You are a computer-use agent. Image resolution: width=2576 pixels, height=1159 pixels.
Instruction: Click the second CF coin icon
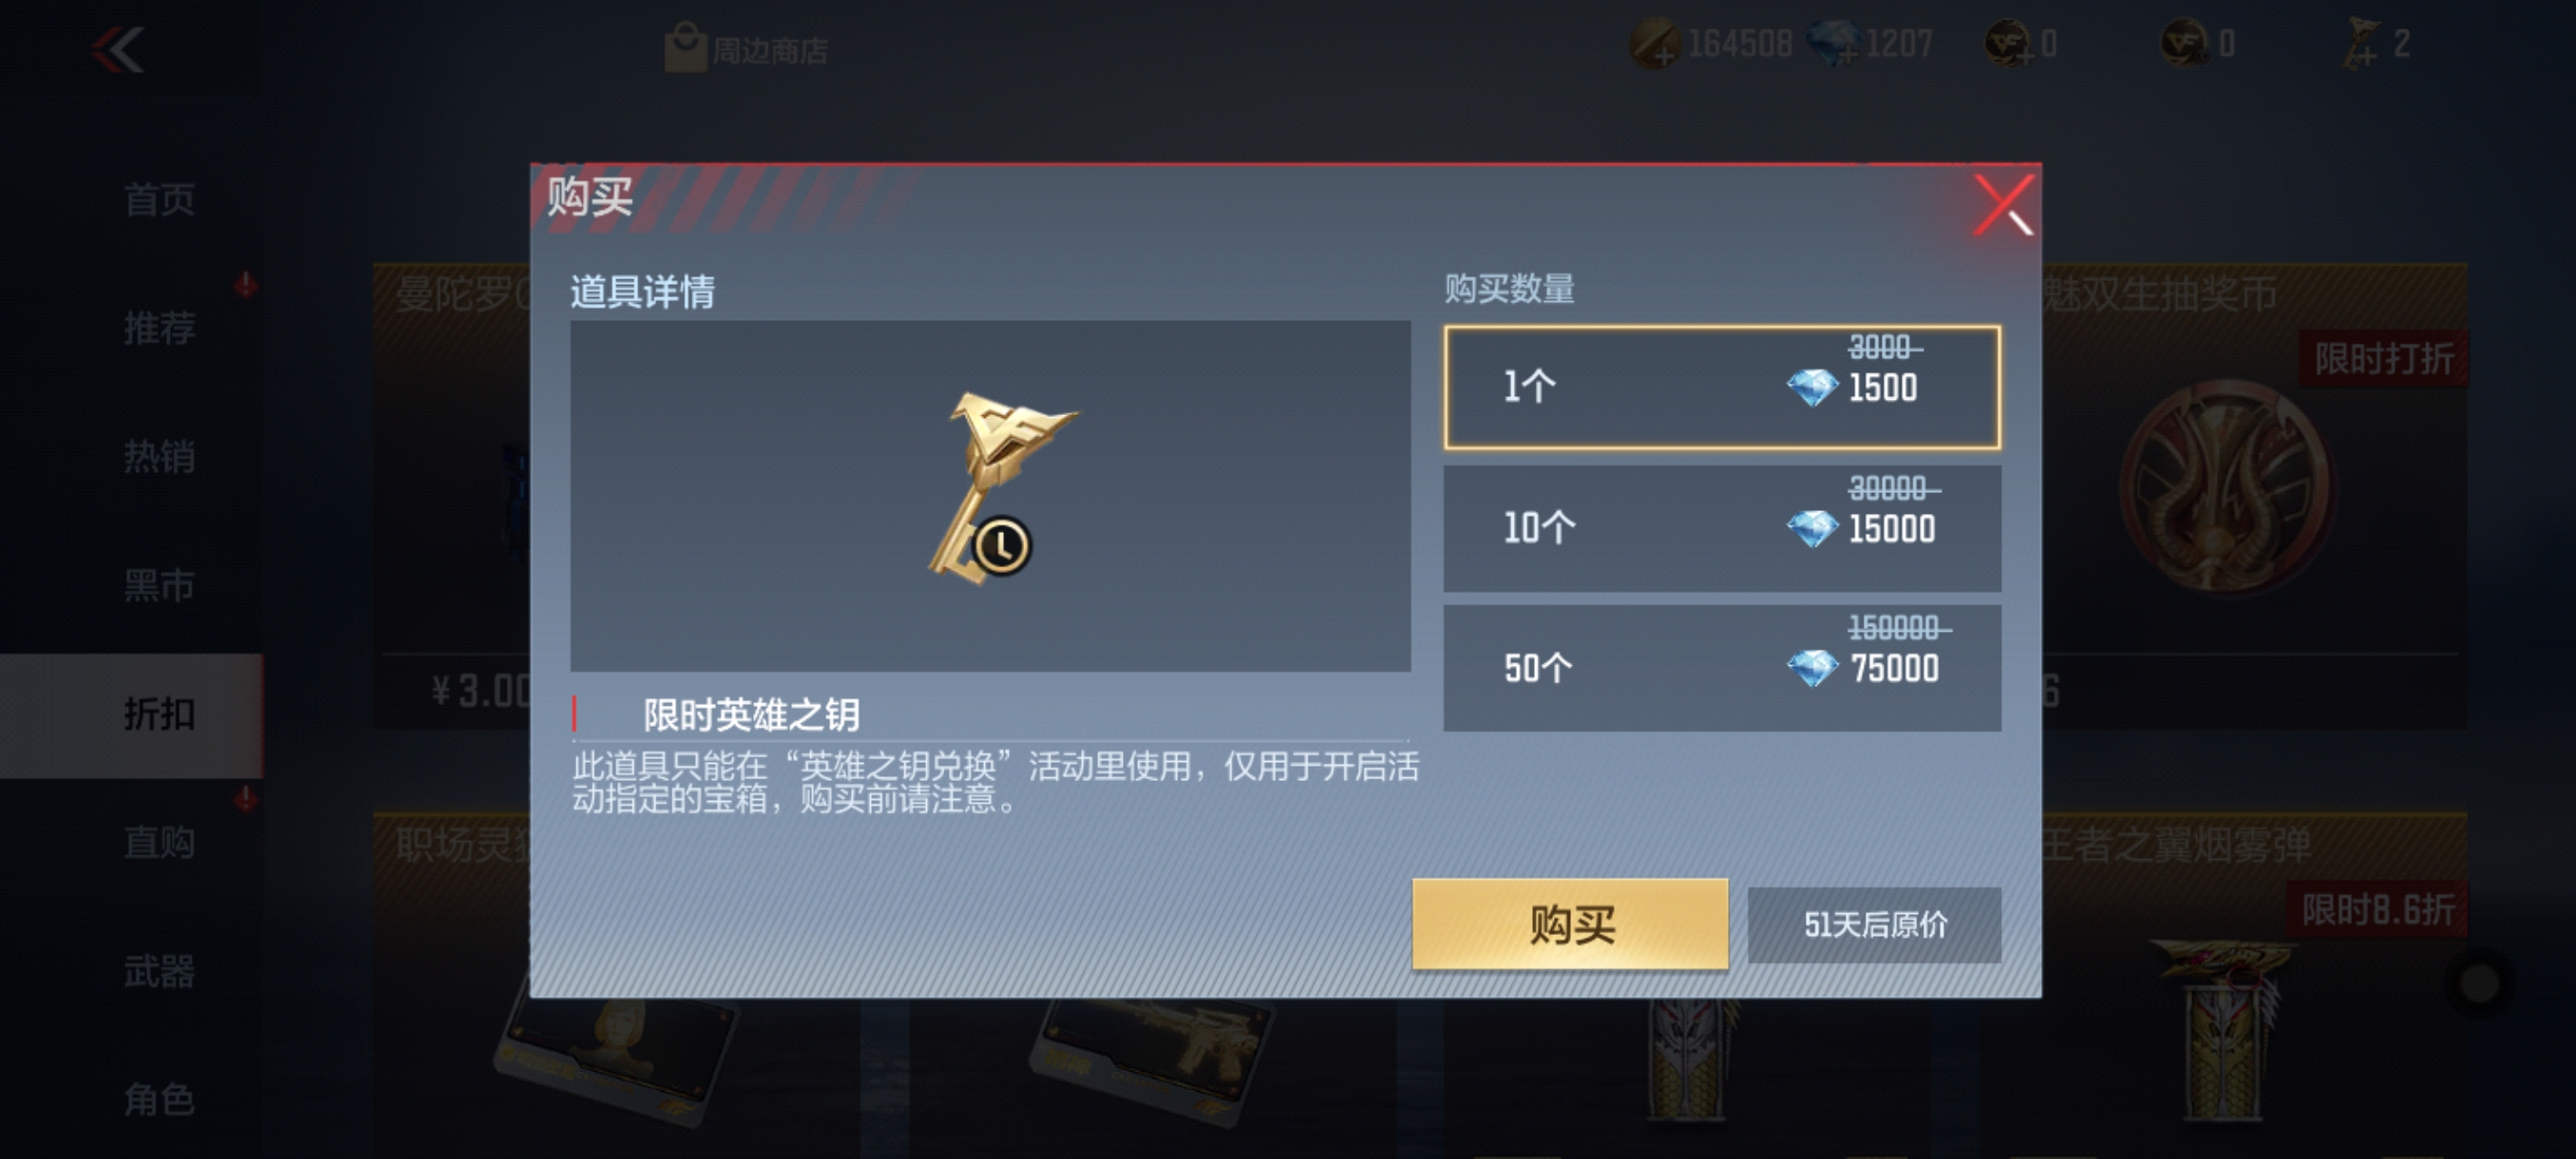click(x=2185, y=44)
